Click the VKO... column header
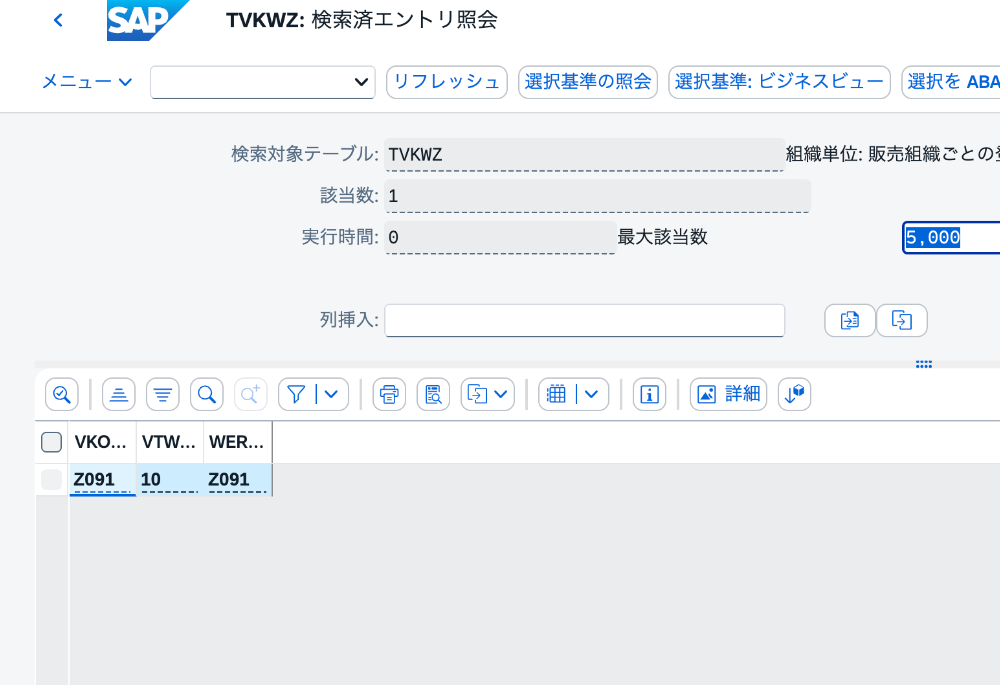This screenshot has height=685, width=1000. point(102,442)
